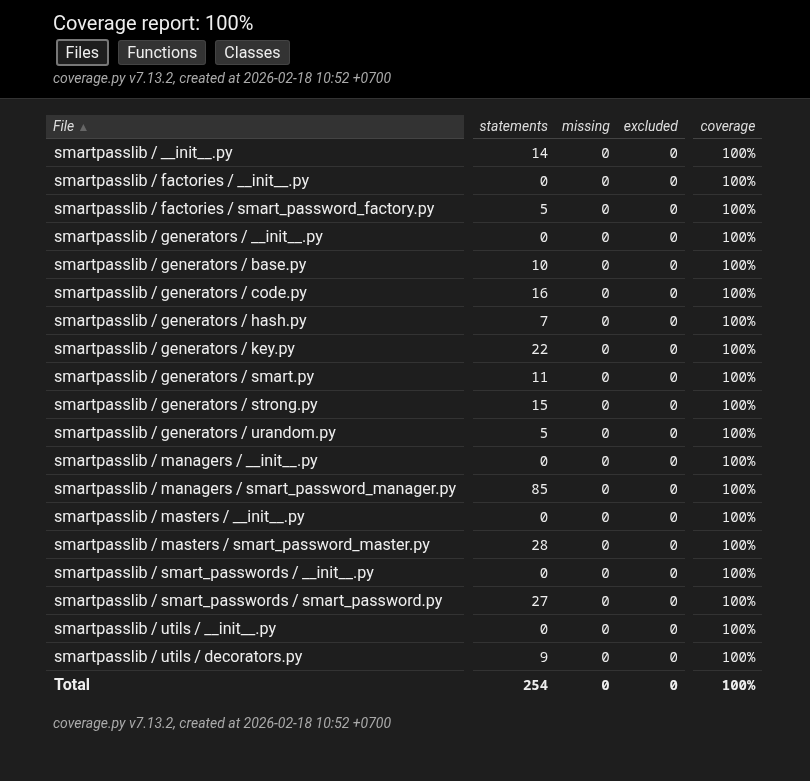Open smart_password_manager.py coverage details
Viewport: 810px width, 781px height.
[255, 488]
